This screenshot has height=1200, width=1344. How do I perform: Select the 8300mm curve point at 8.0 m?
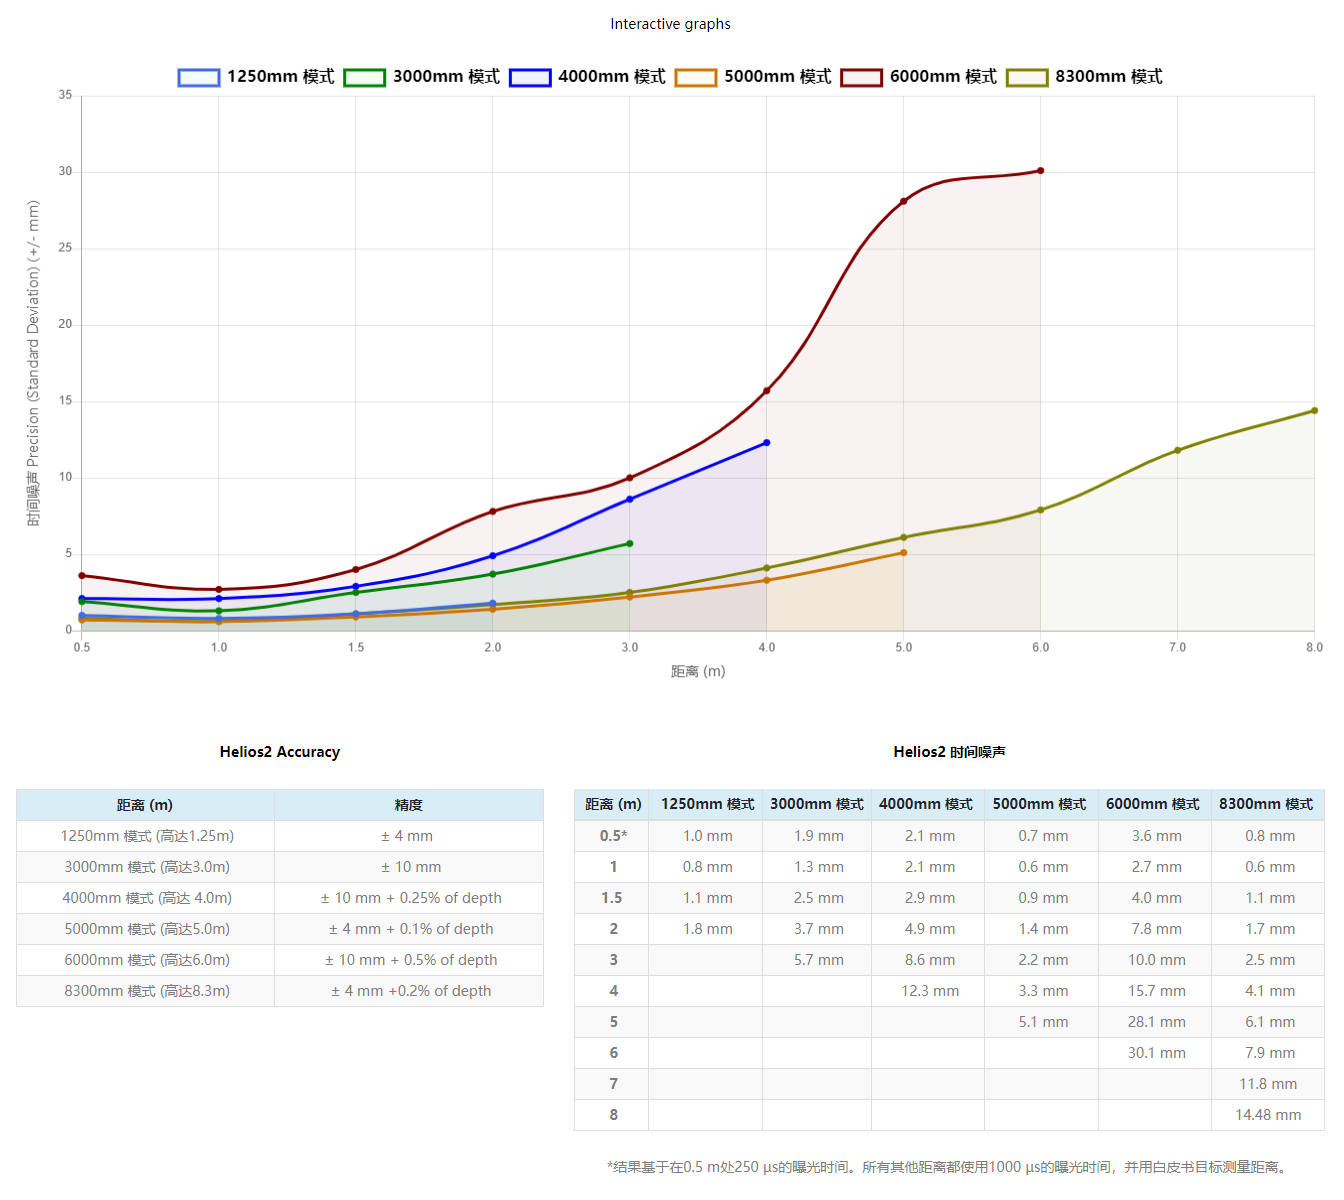[1314, 411]
